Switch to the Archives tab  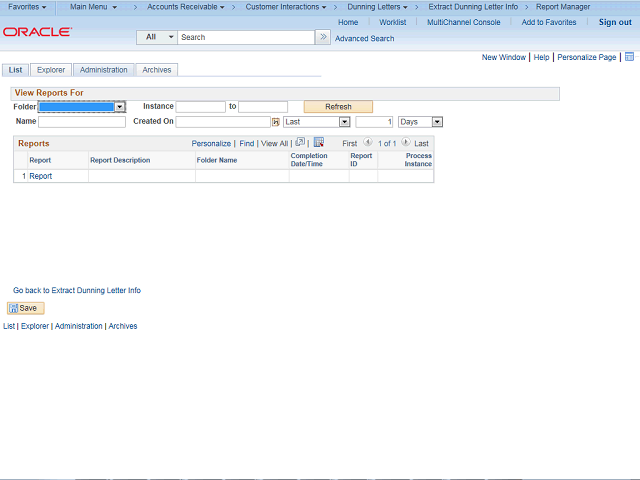[157, 70]
